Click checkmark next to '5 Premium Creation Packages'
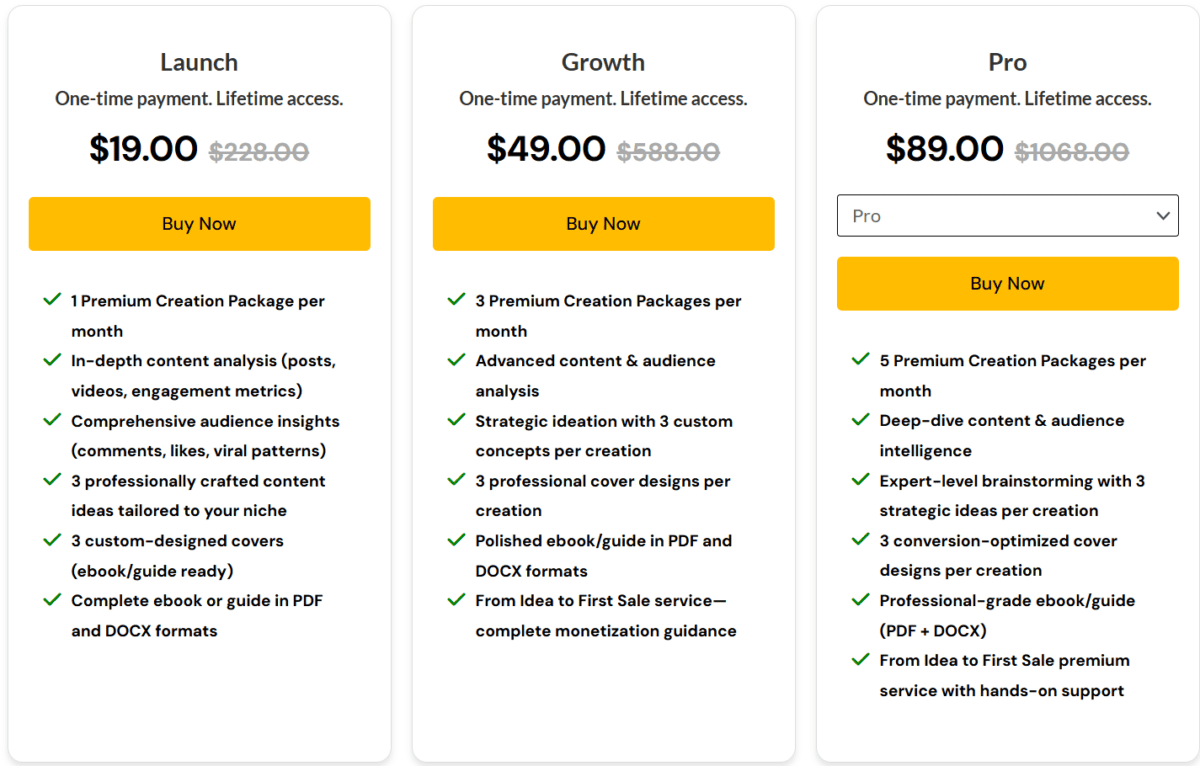 (x=861, y=359)
